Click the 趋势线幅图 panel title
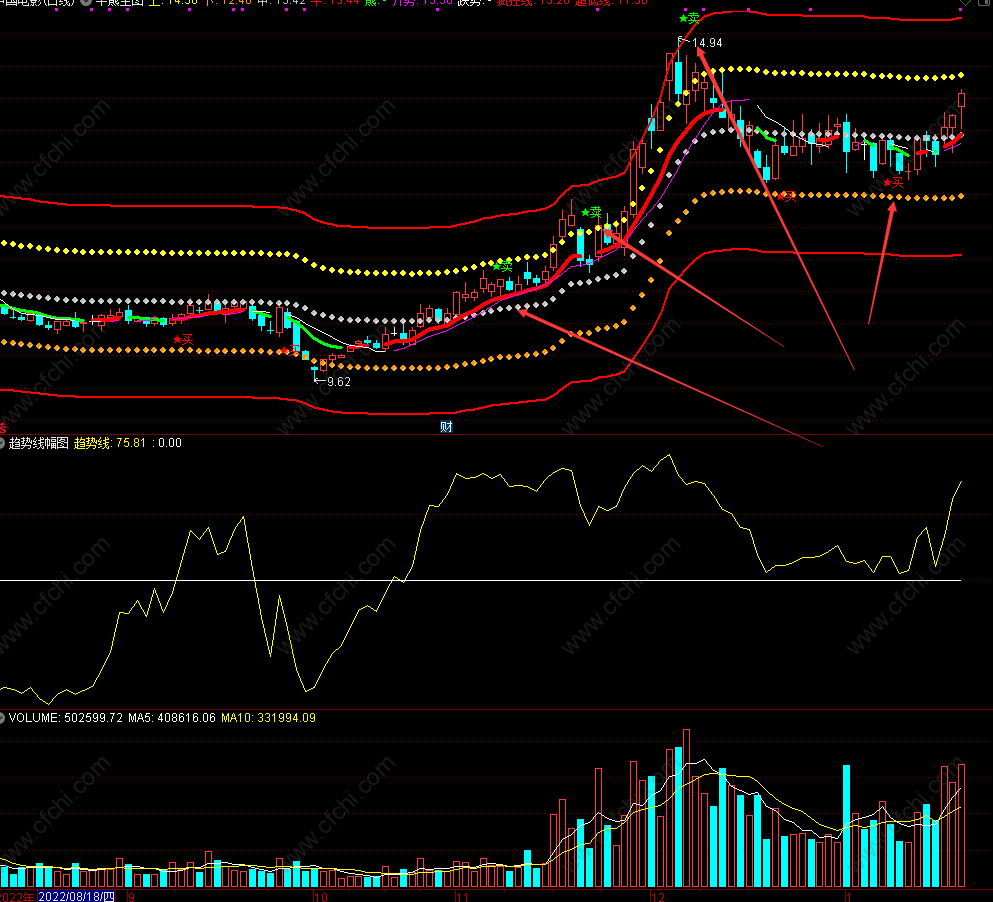This screenshot has width=993, height=902. tap(39, 443)
